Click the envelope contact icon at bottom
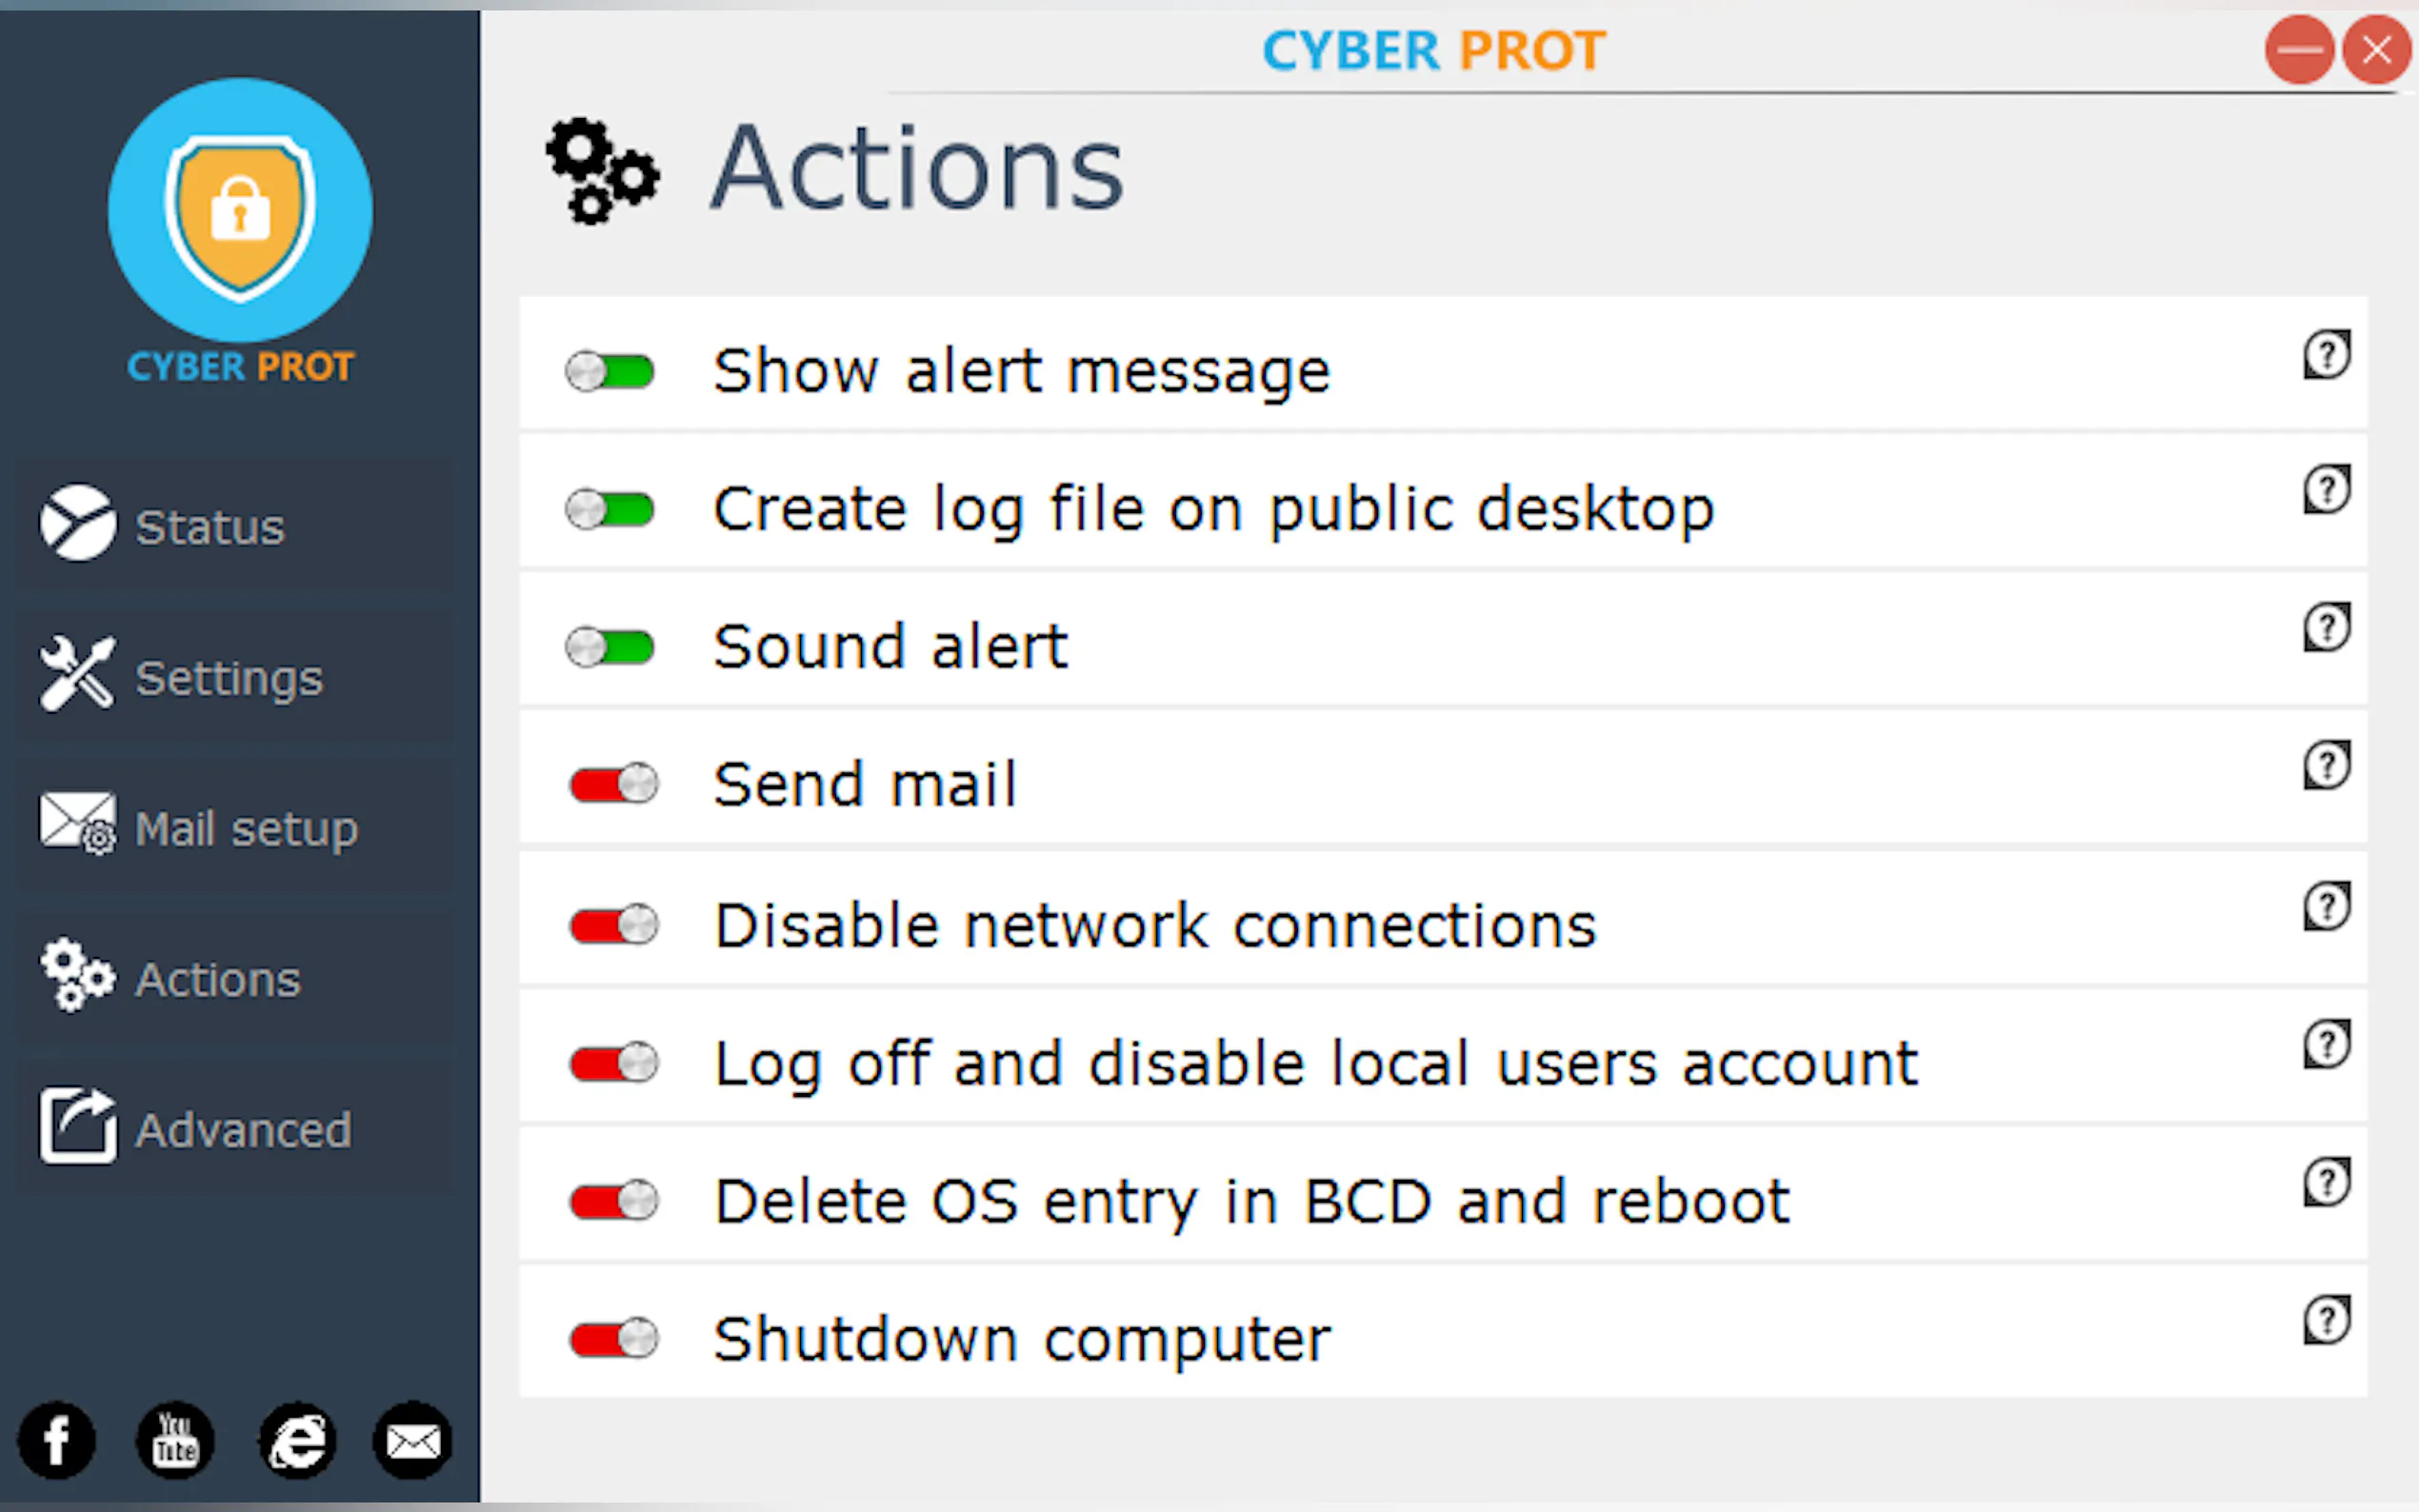This screenshot has width=2419, height=1512. [413, 1440]
